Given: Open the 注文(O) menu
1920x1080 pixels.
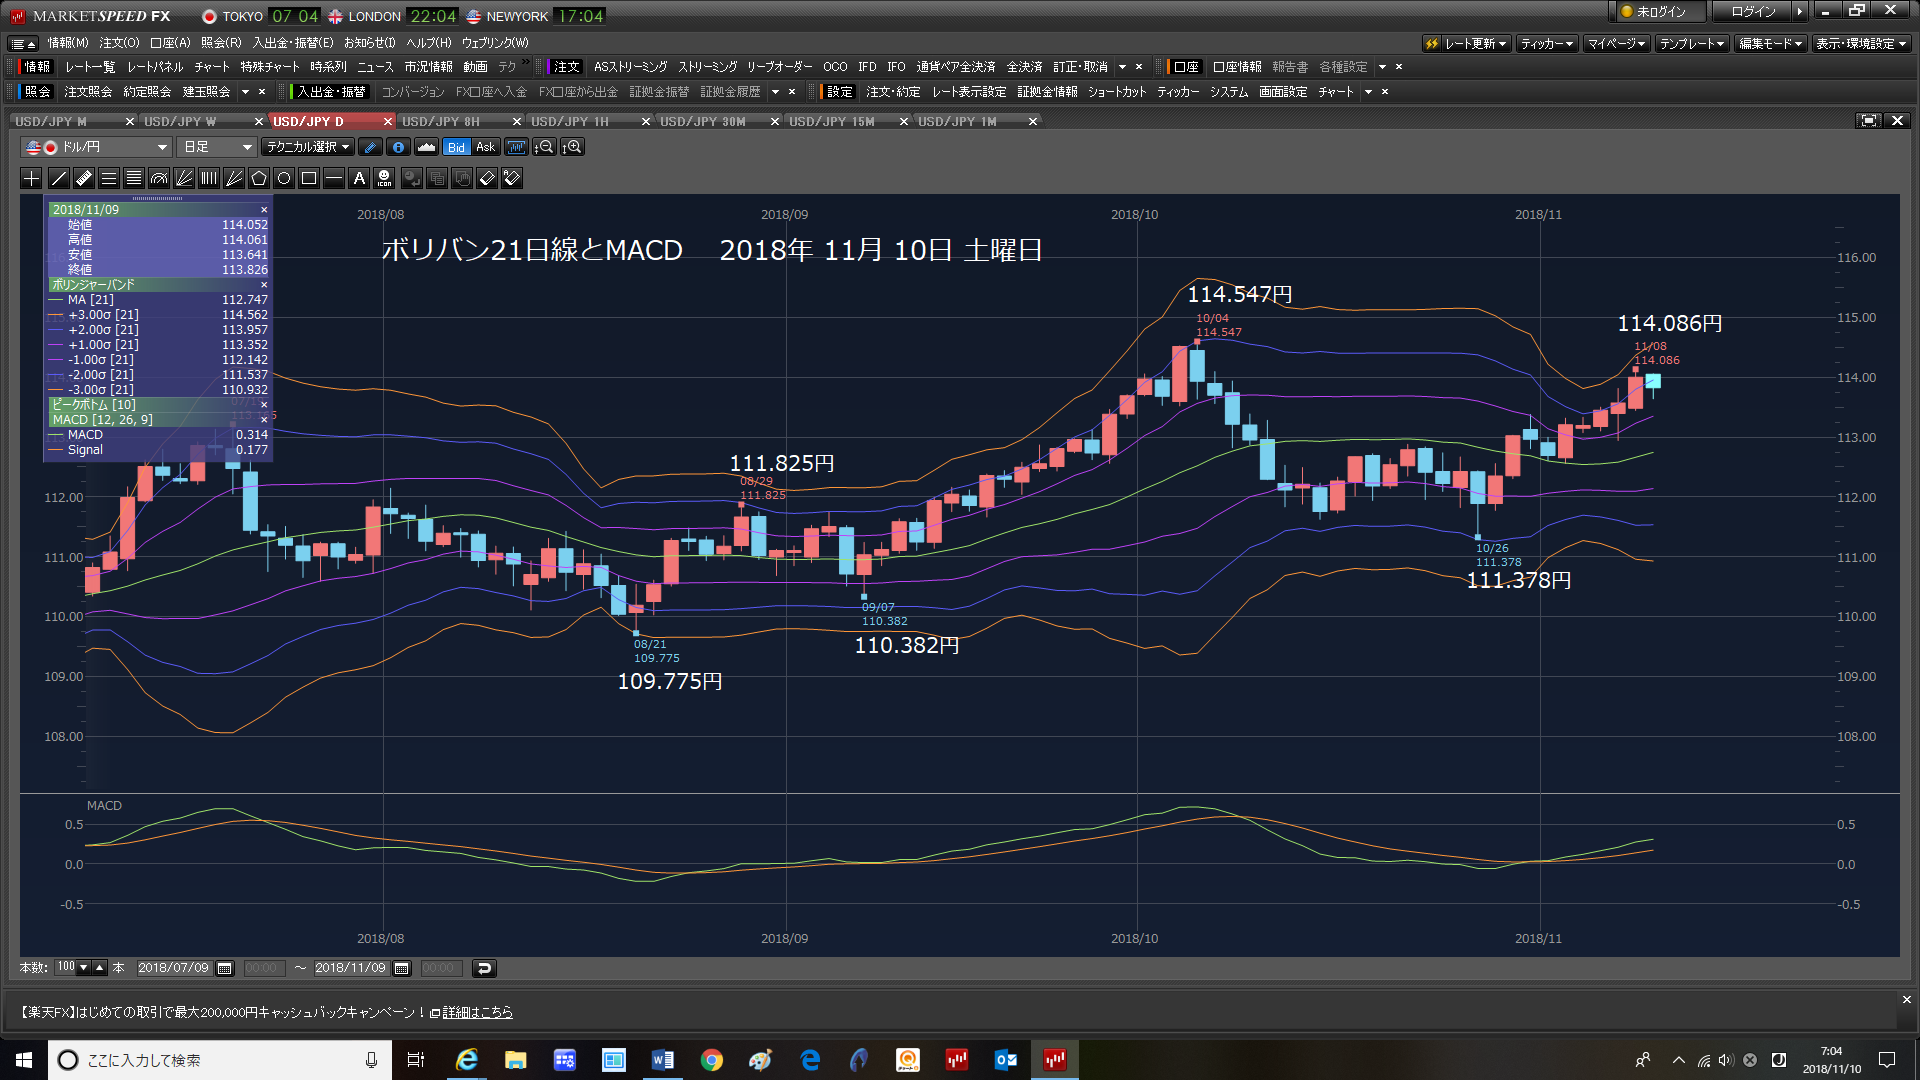Looking at the screenshot, I should pyautogui.click(x=119, y=43).
